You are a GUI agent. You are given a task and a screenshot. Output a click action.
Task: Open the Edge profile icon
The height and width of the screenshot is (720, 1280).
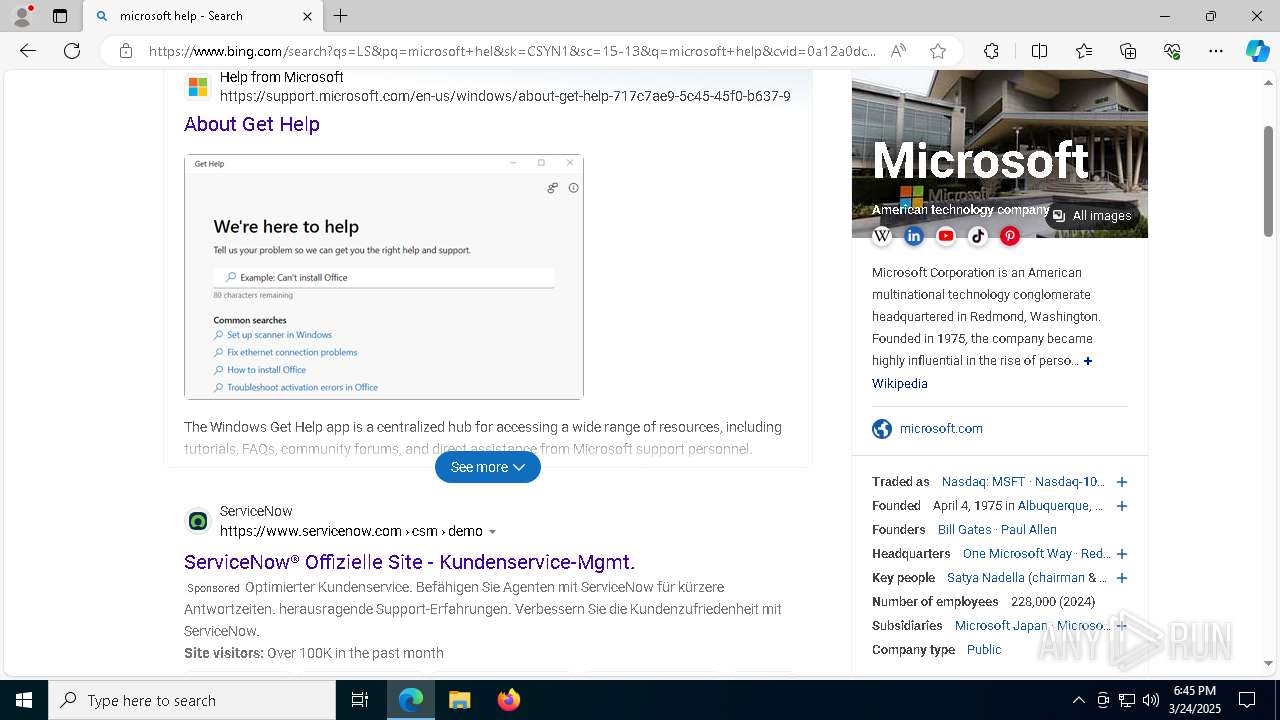(22, 16)
